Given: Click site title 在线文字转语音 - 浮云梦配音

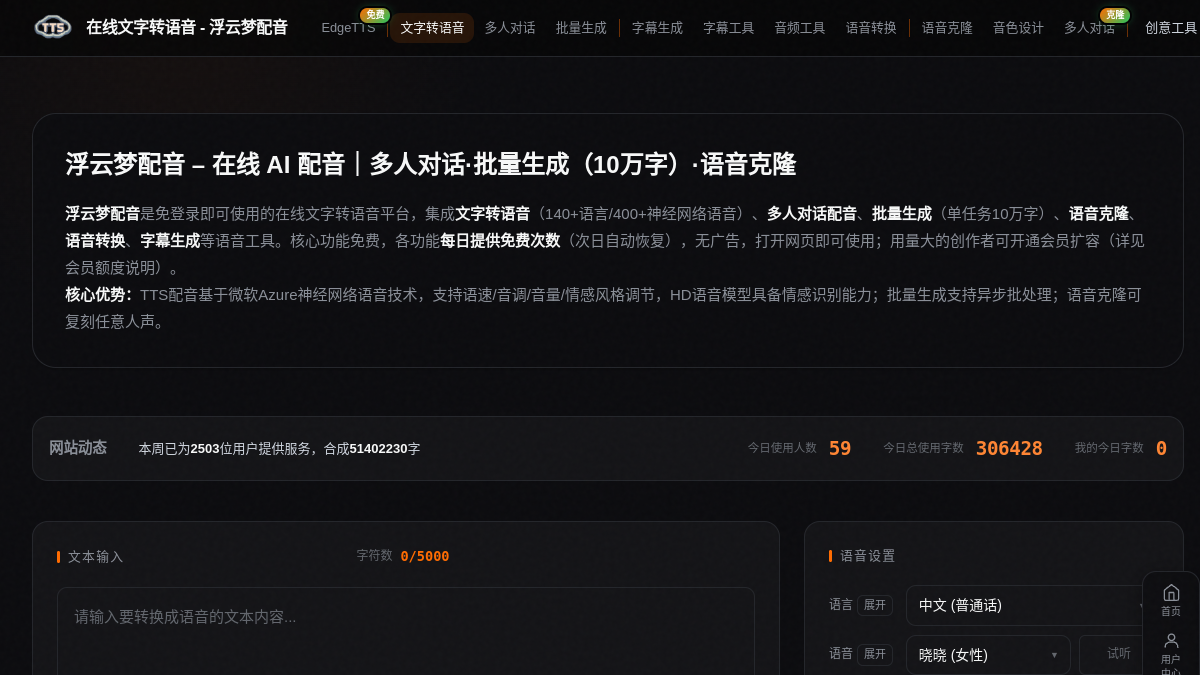Looking at the screenshot, I should pyautogui.click(x=187, y=27).
